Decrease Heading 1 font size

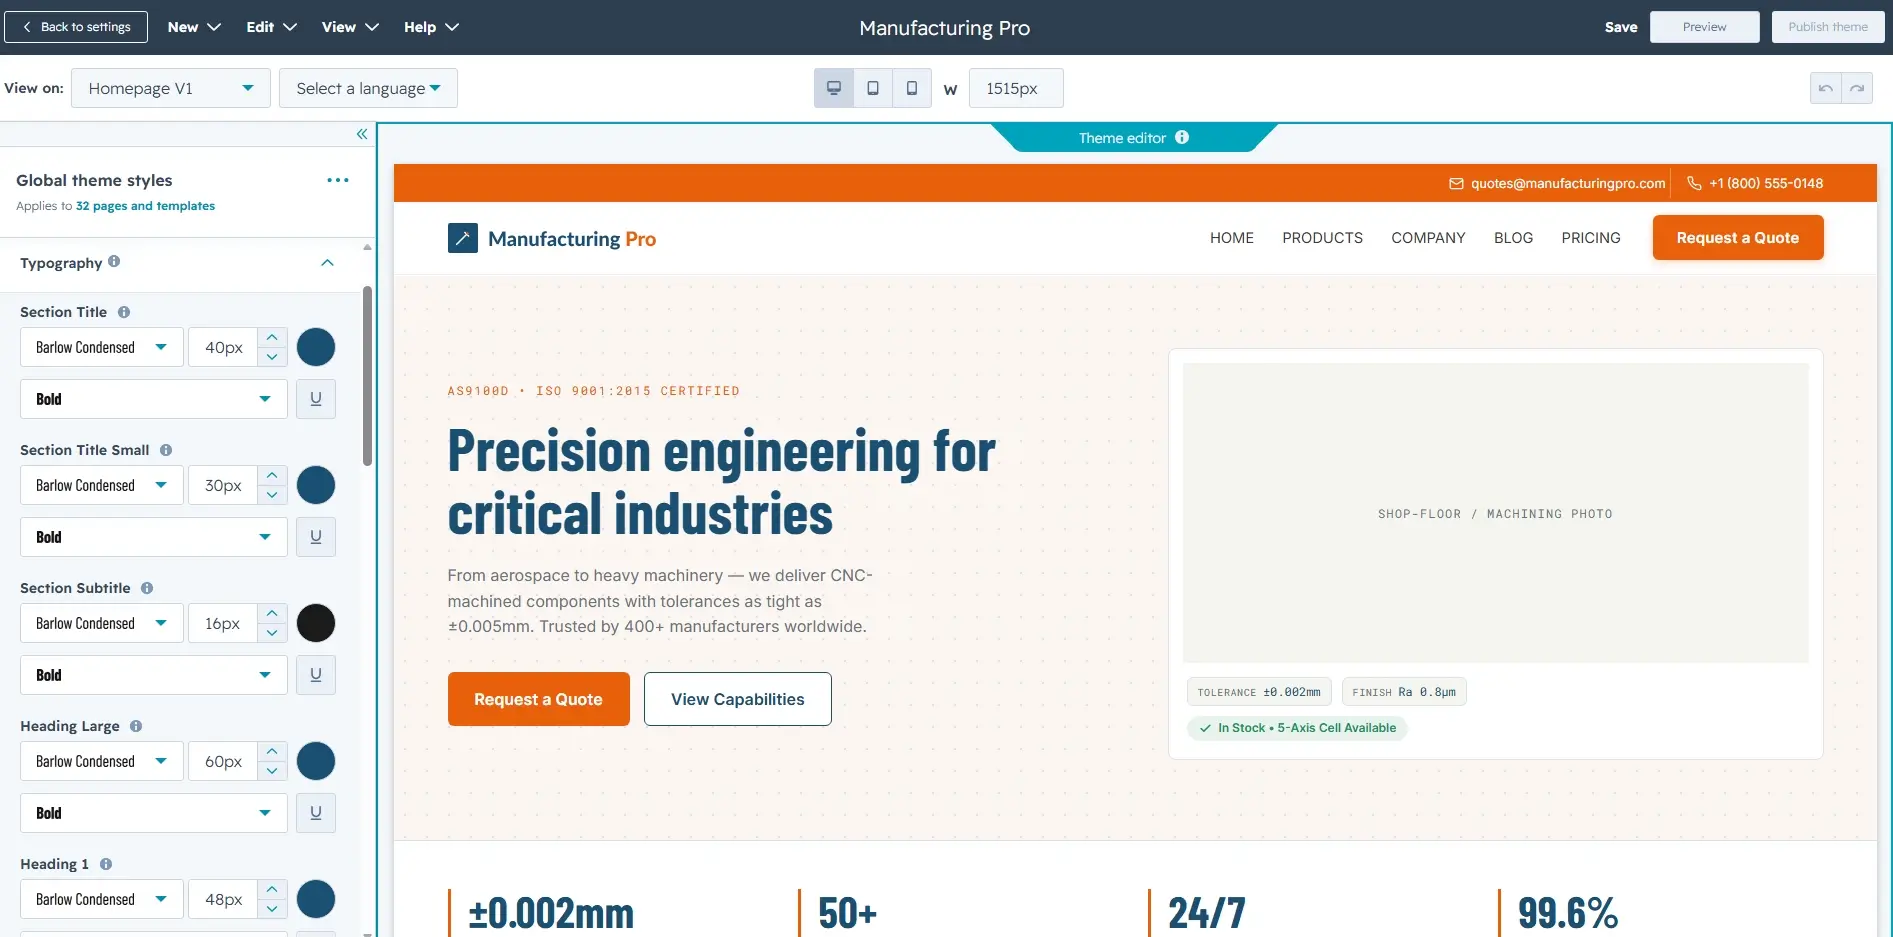click(272, 909)
